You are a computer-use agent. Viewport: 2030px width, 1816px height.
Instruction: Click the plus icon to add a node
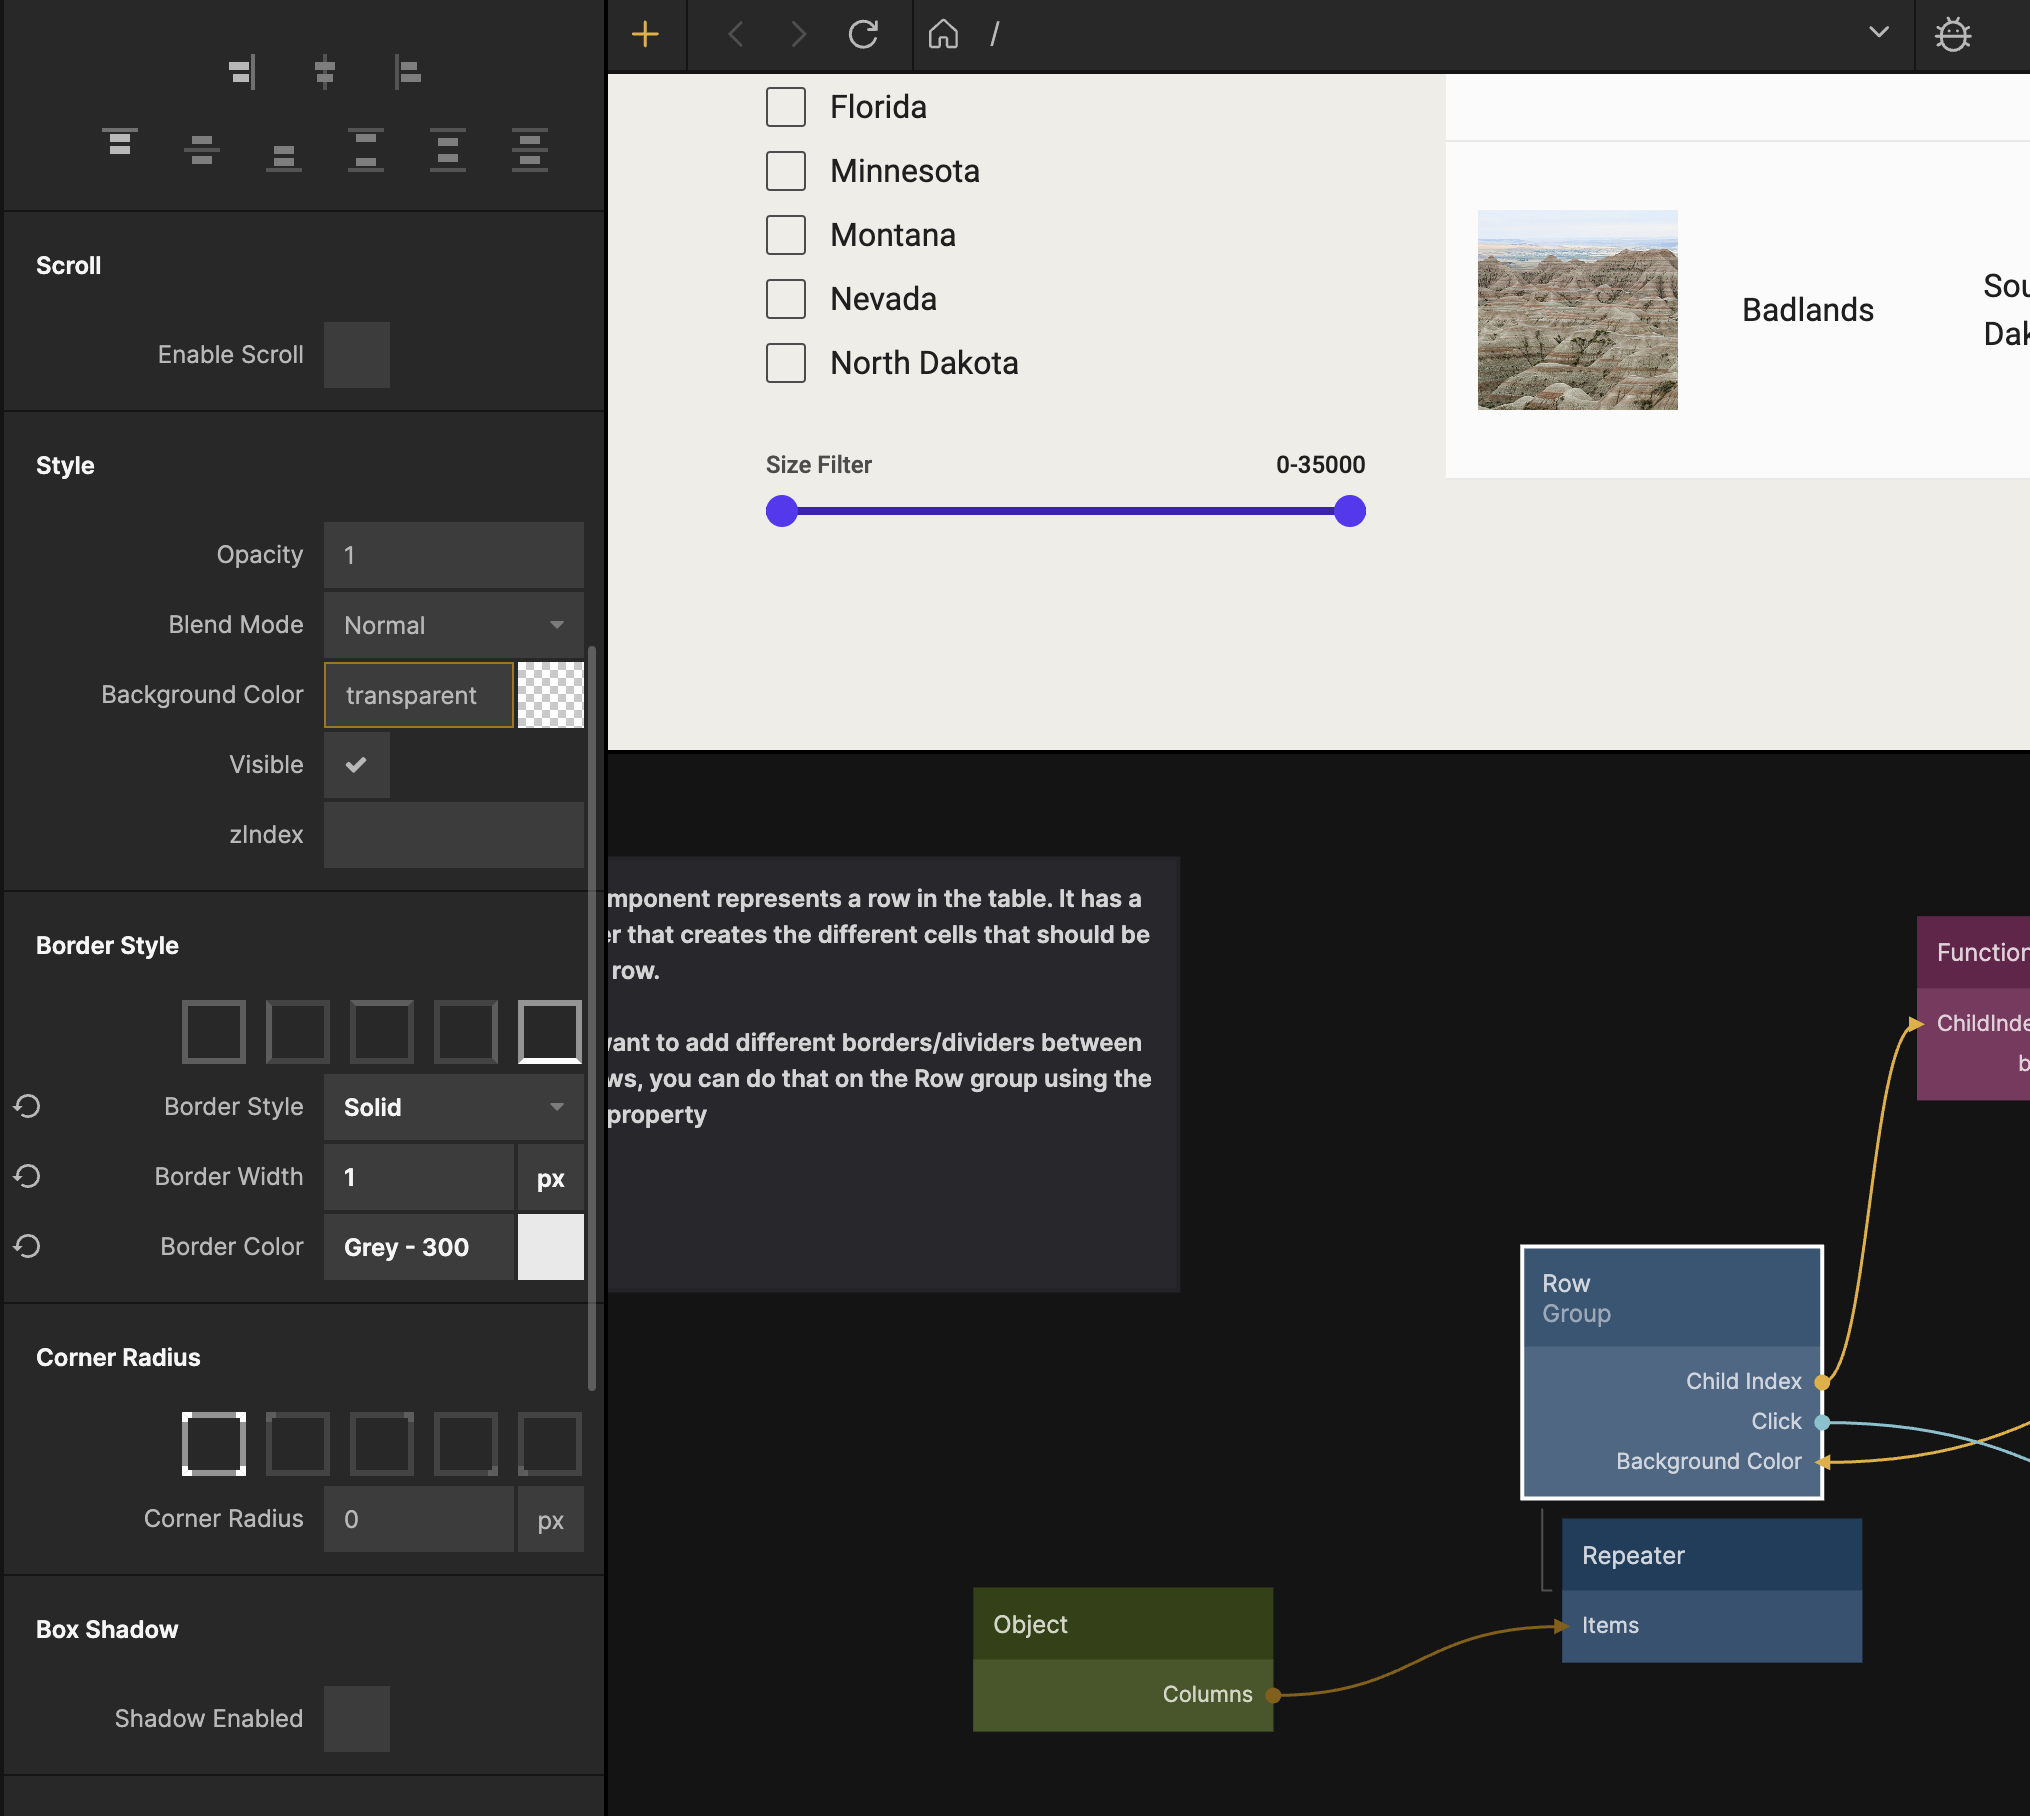(x=645, y=35)
